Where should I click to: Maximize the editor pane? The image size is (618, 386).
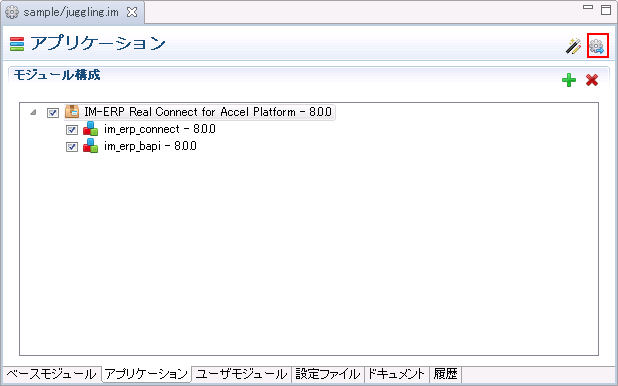(606, 9)
